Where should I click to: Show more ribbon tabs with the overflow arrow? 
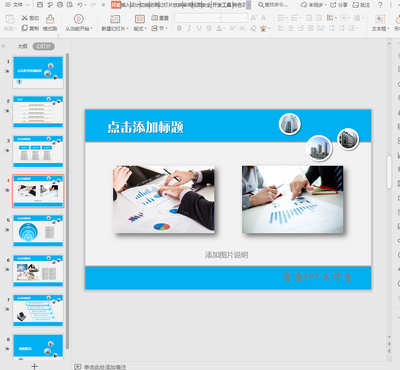coord(248,5)
